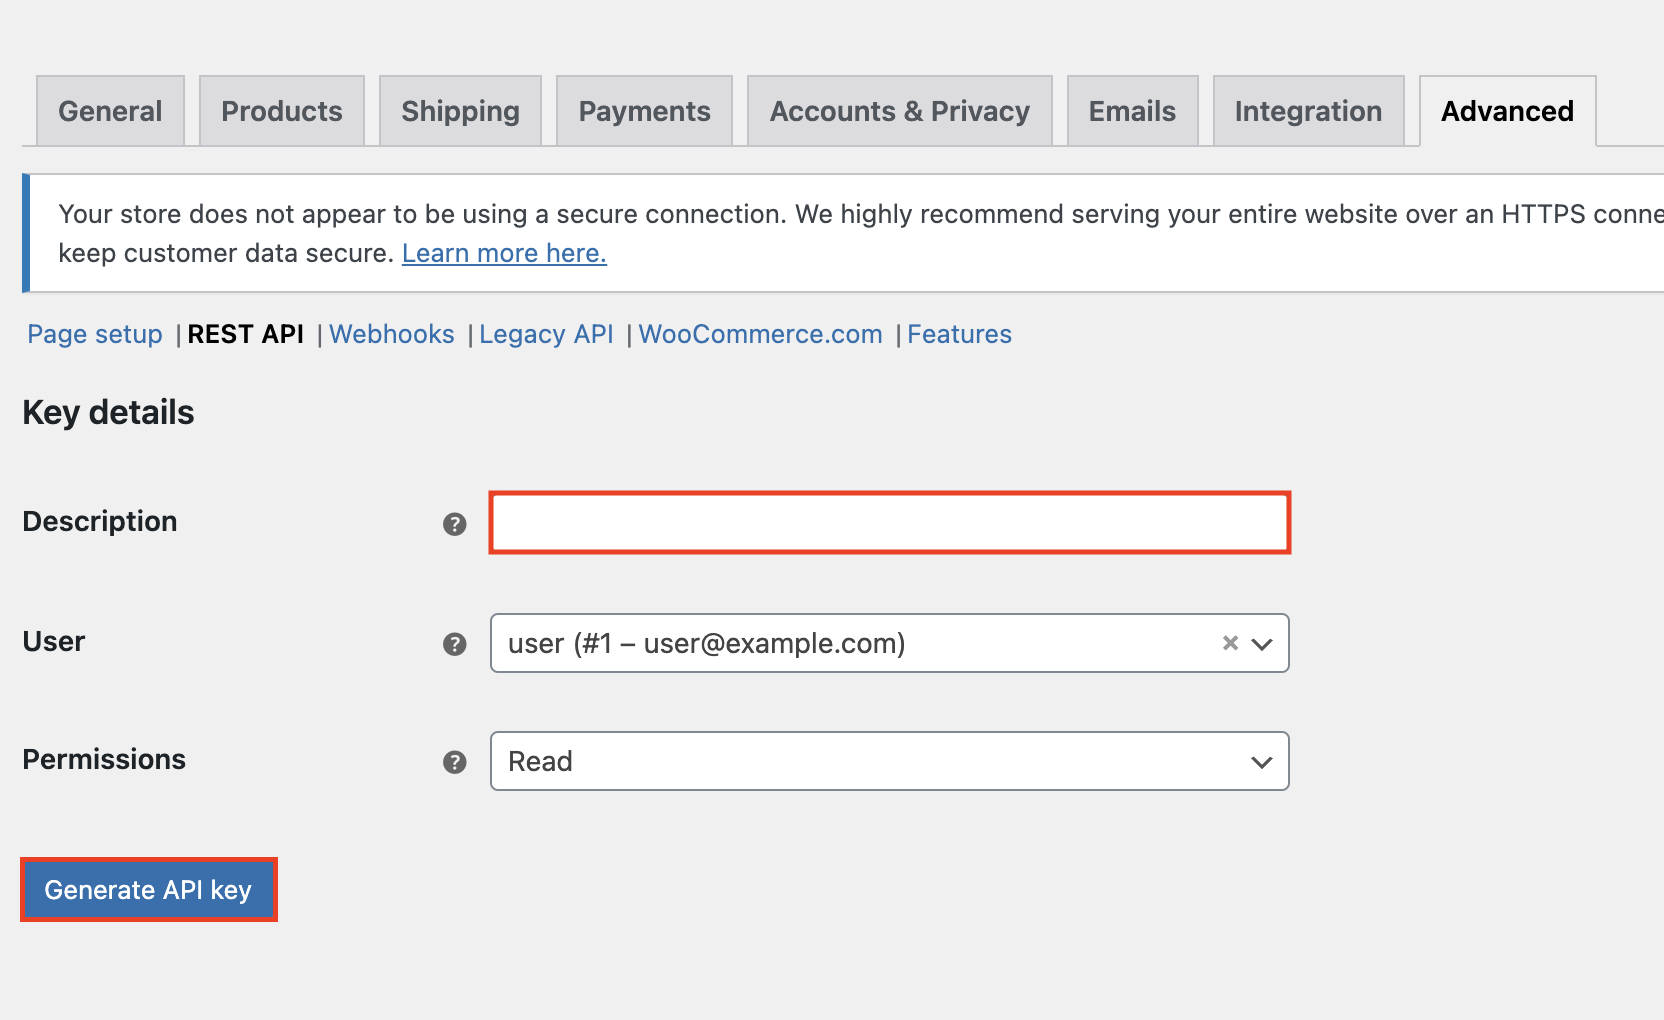Click the help icon next to Permissions
Image resolution: width=1664 pixels, height=1020 pixels.
coord(455,762)
